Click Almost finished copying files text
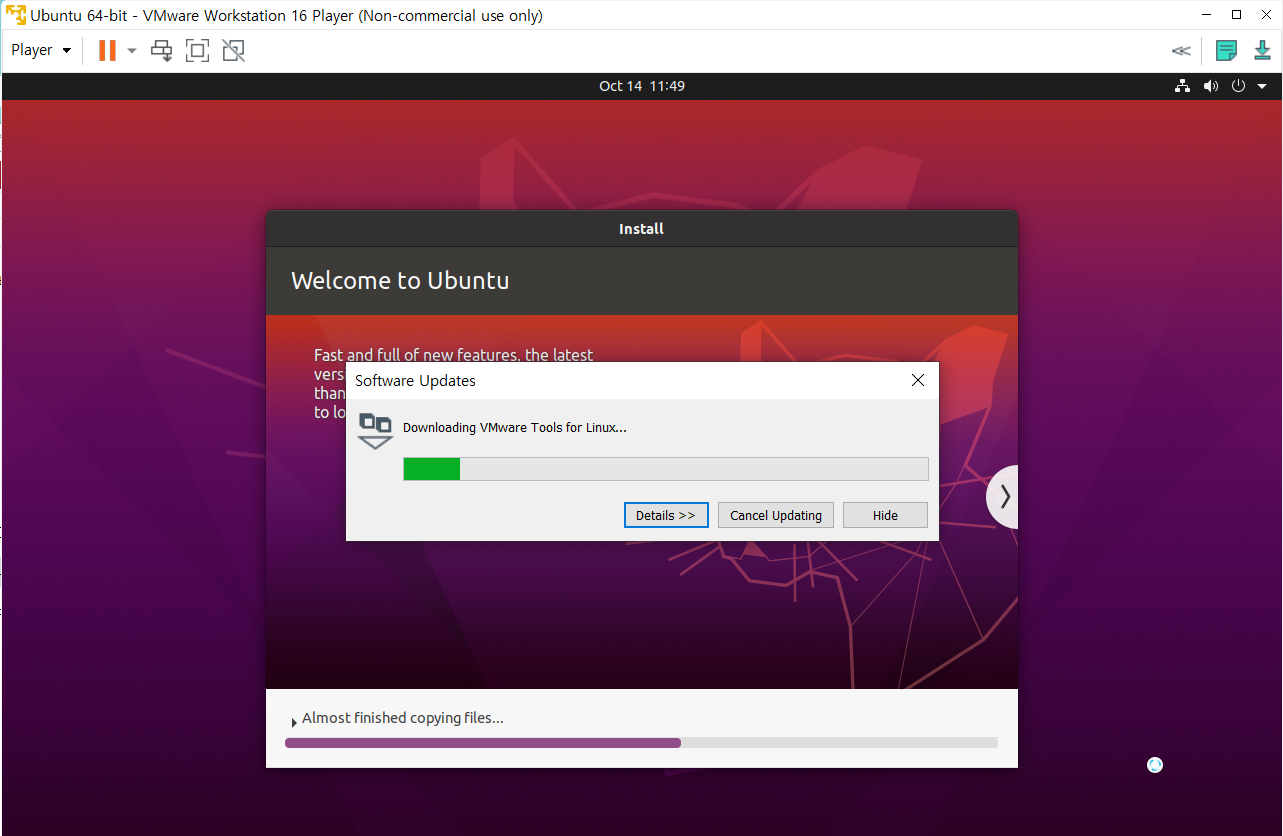1283x836 pixels. [402, 718]
